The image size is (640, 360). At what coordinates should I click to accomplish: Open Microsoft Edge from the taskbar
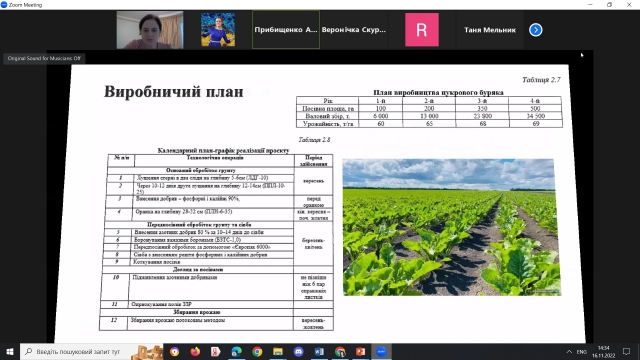(236, 352)
